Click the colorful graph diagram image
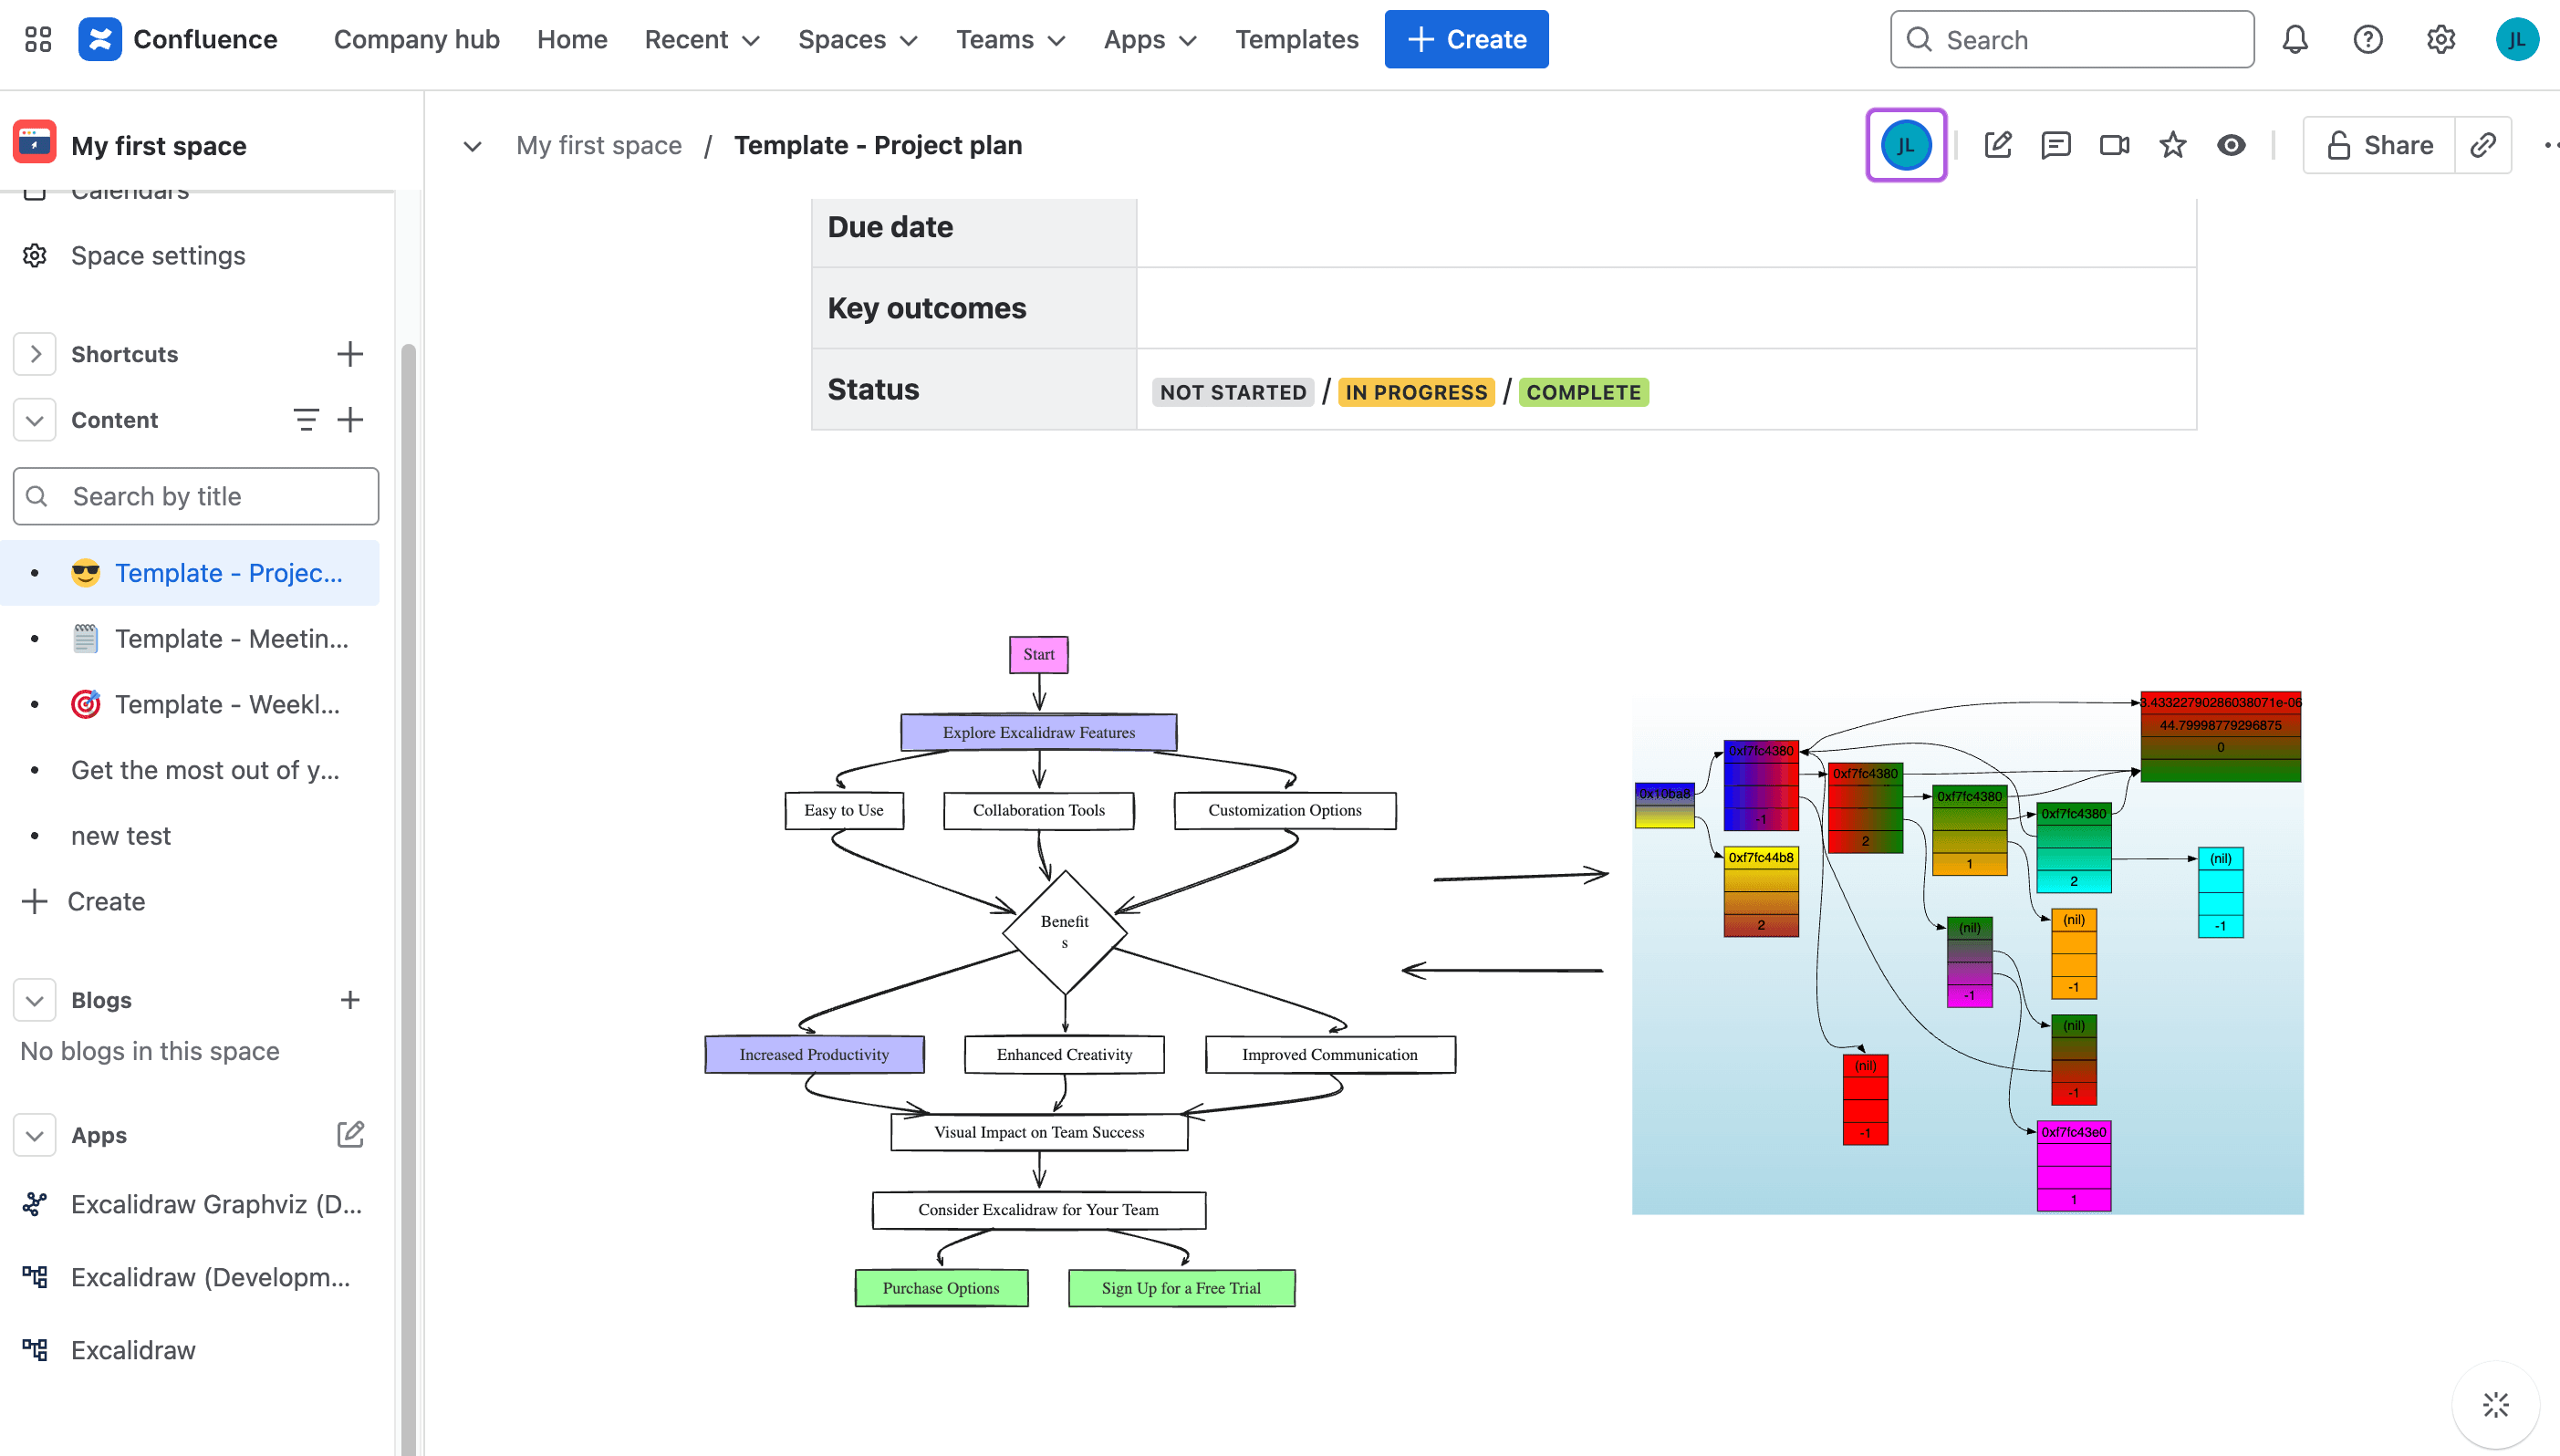Viewport: 2560px width, 1456px height. [x=1968, y=951]
